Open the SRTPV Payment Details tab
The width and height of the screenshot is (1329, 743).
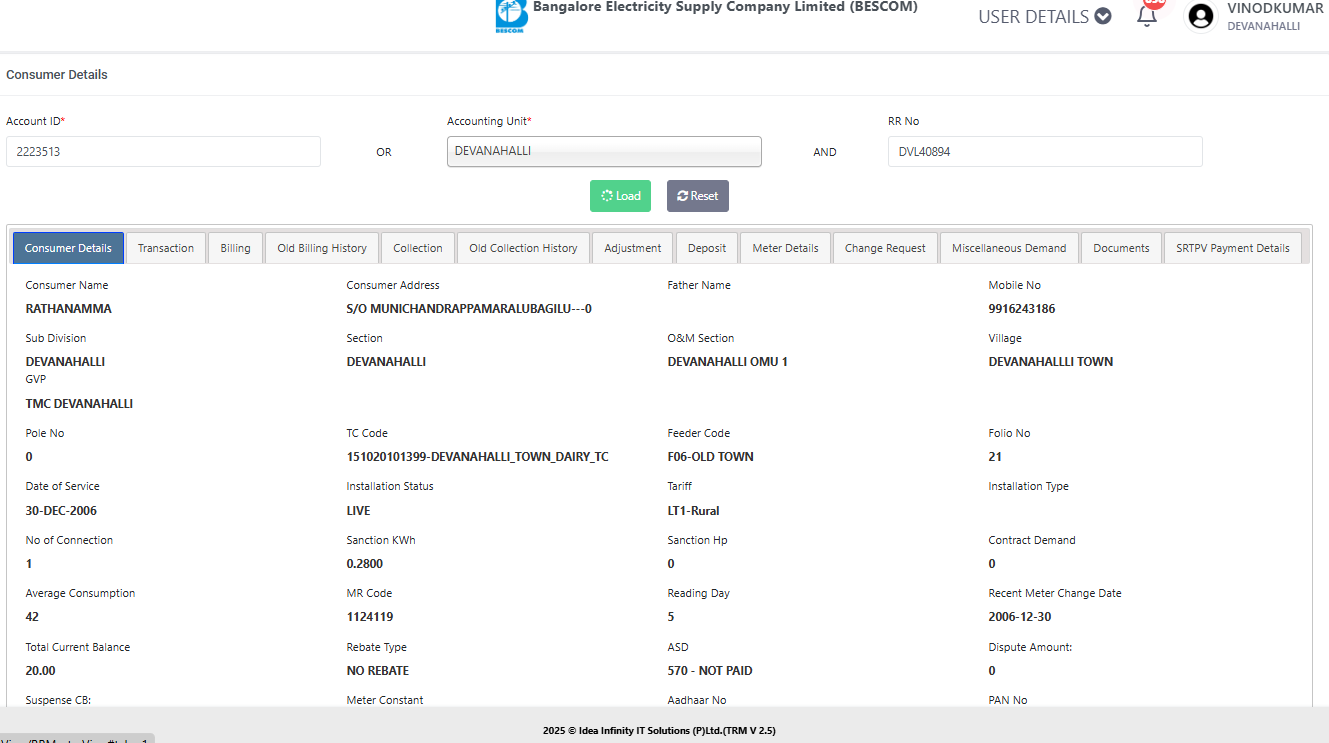click(1232, 248)
